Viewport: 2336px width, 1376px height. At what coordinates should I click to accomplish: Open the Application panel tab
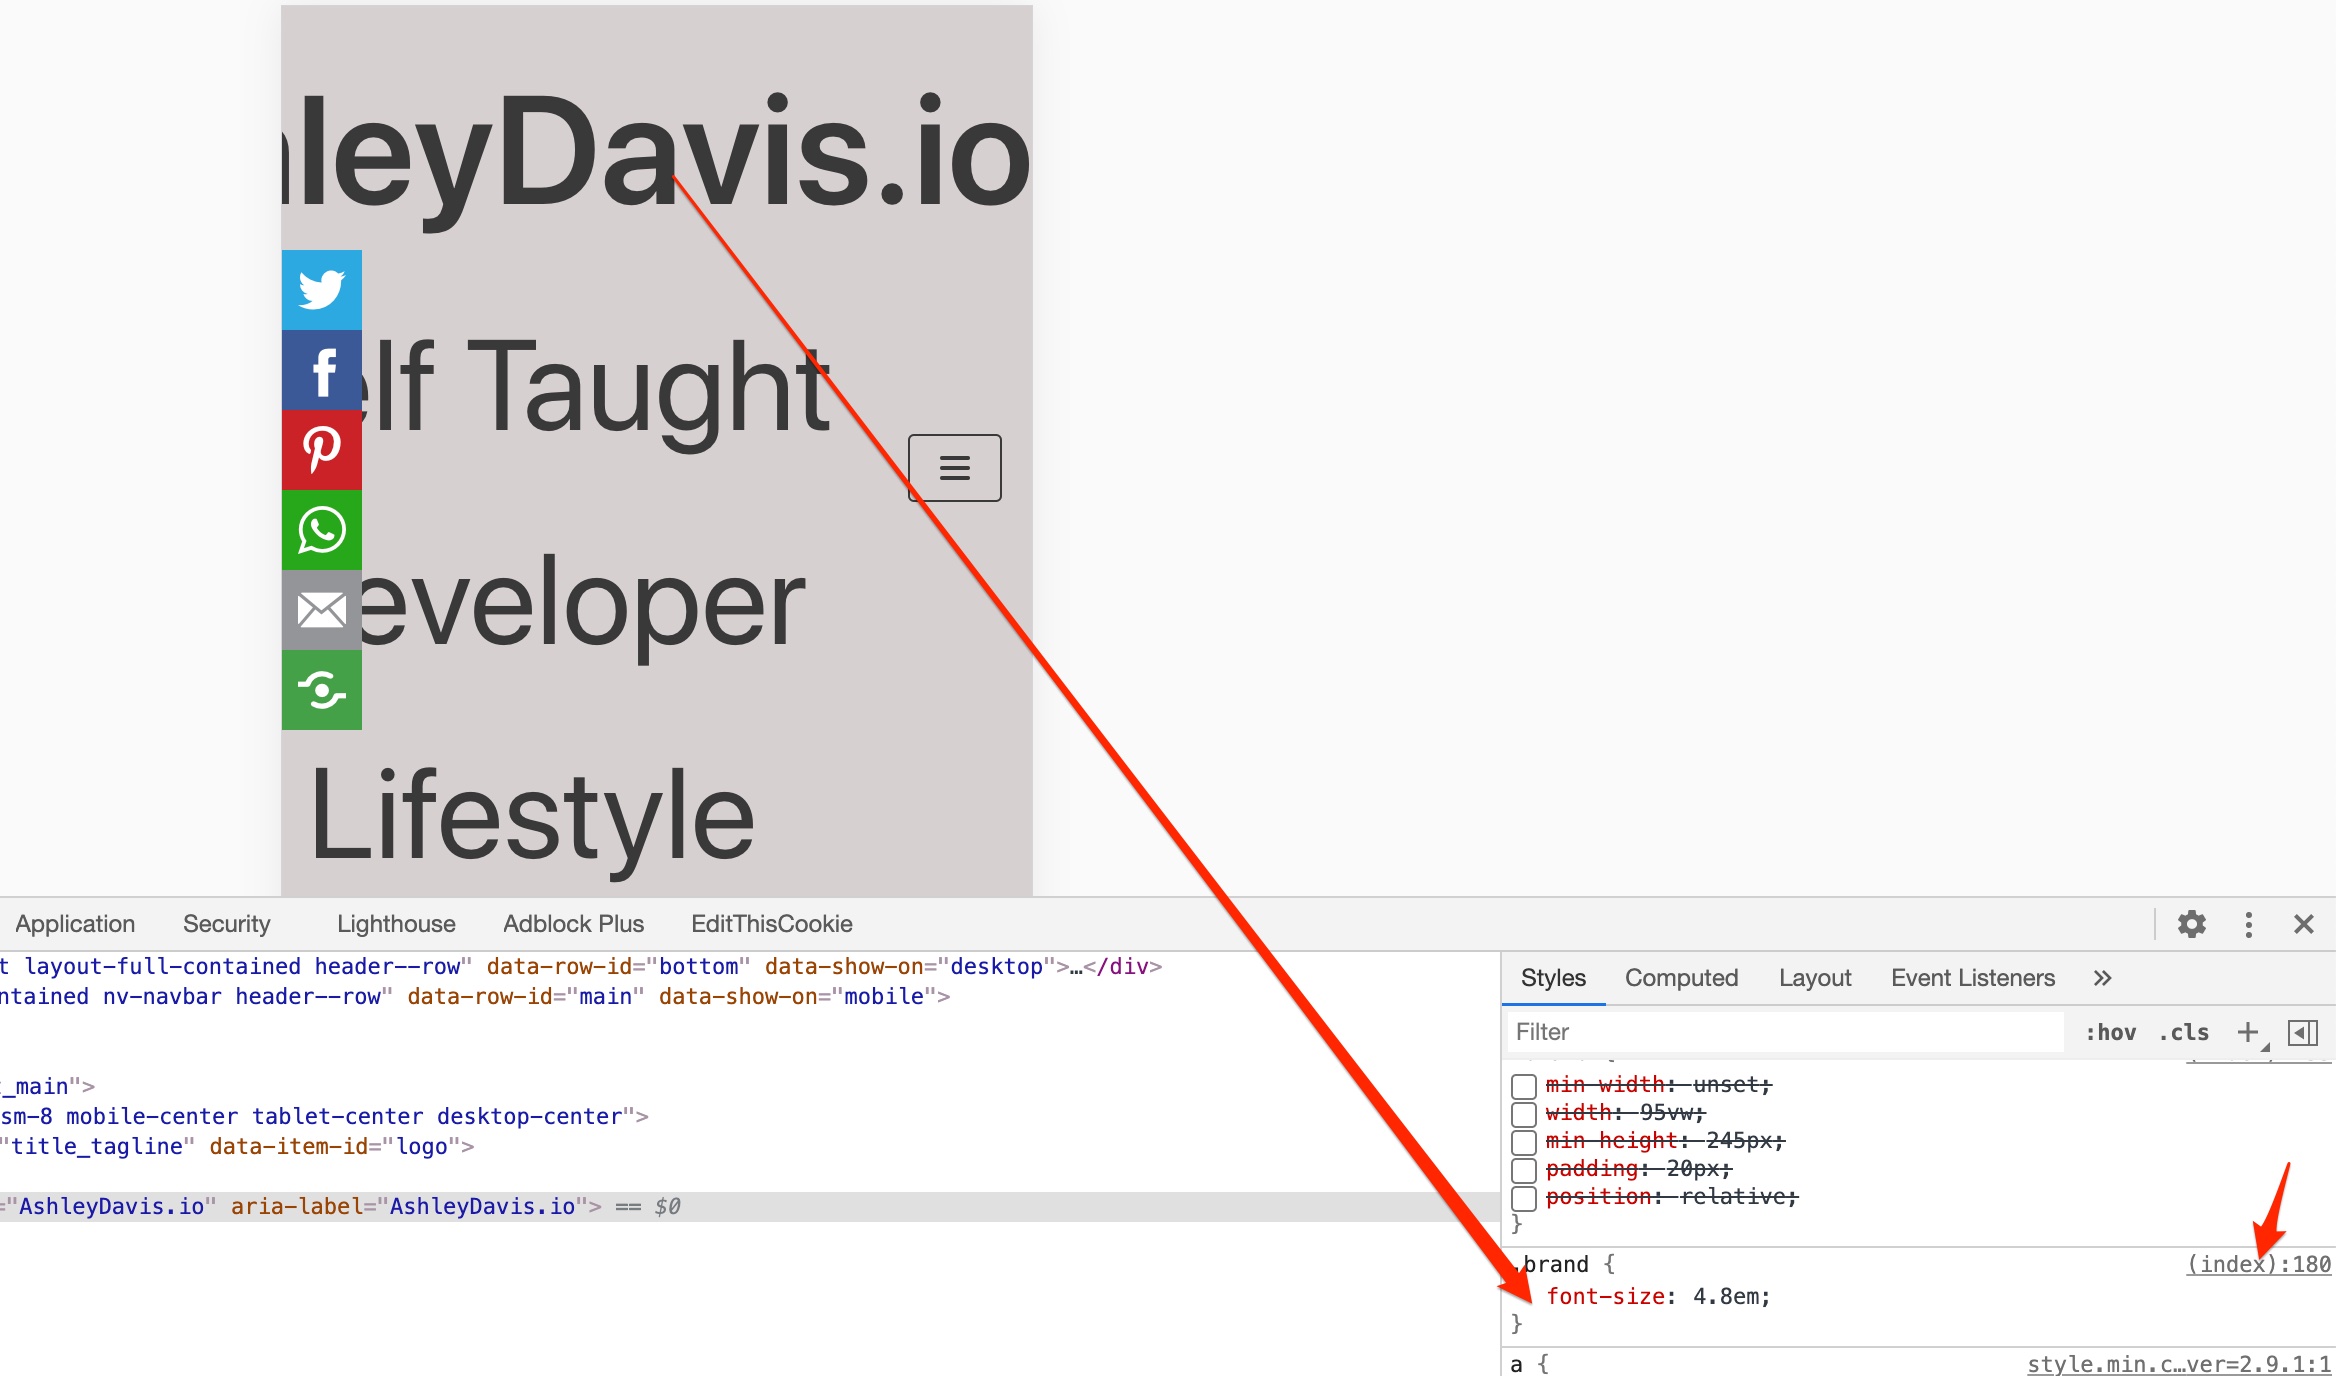75,924
